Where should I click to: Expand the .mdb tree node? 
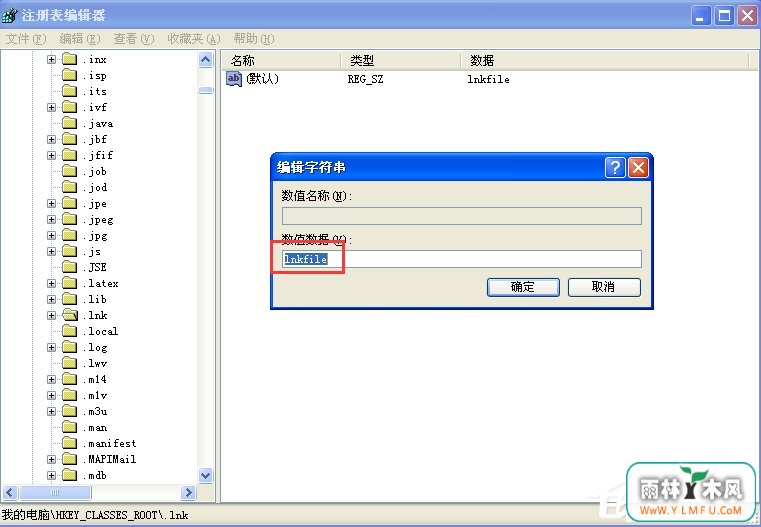coord(51,476)
